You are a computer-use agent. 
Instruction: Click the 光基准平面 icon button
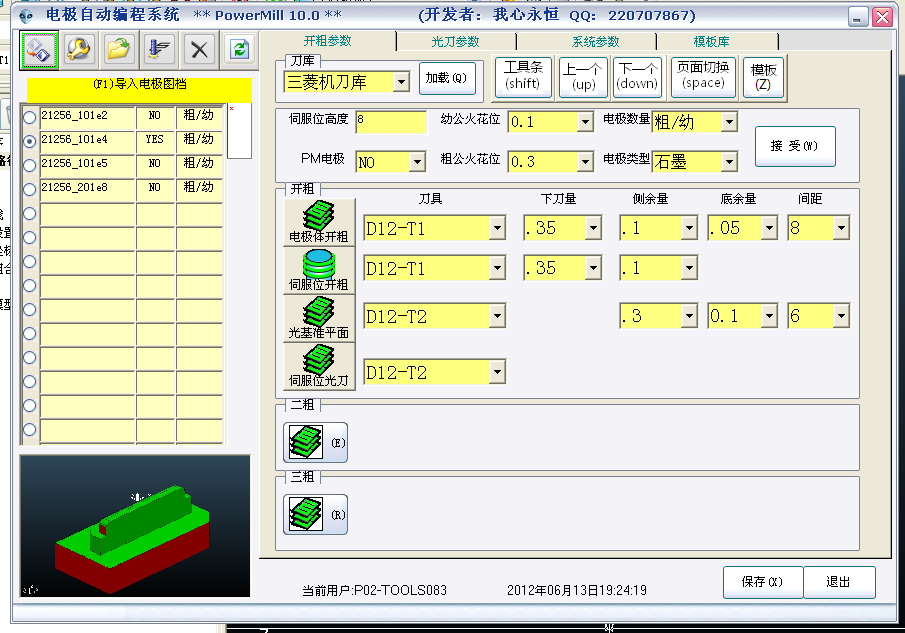coord(319,318)
